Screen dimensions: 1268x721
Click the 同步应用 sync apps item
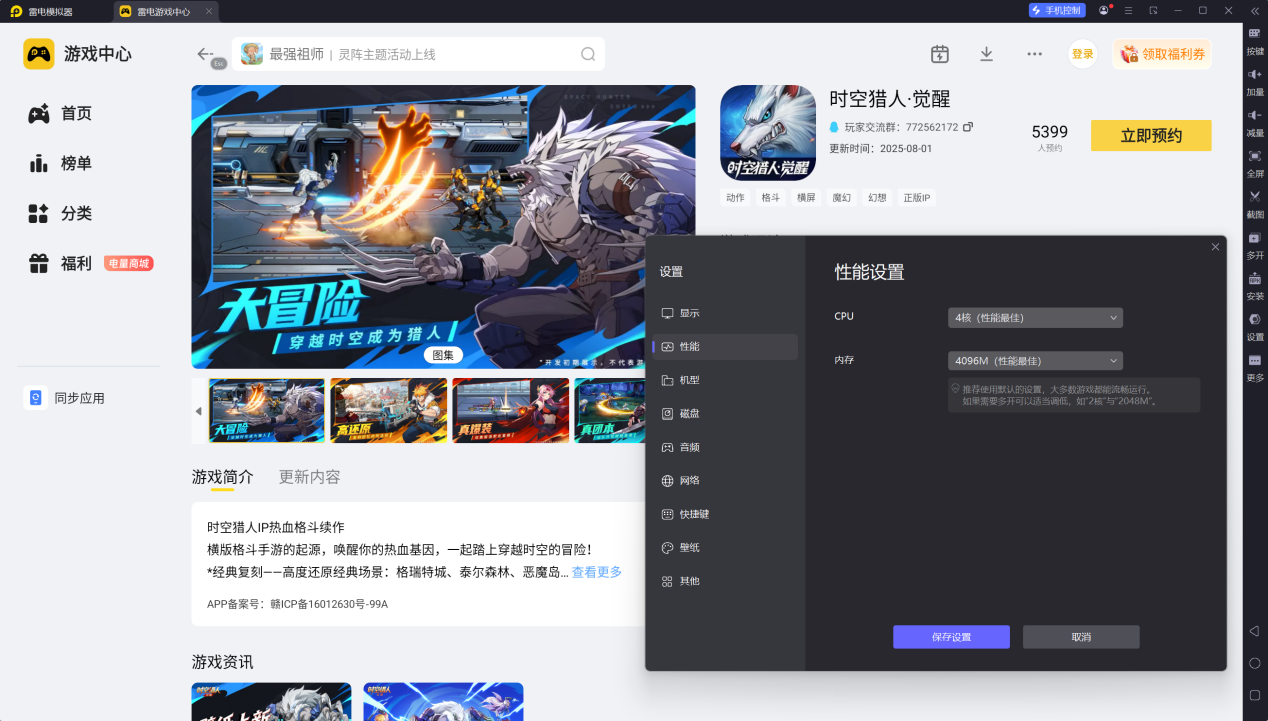pyautogui.click(x=65, y=398)
